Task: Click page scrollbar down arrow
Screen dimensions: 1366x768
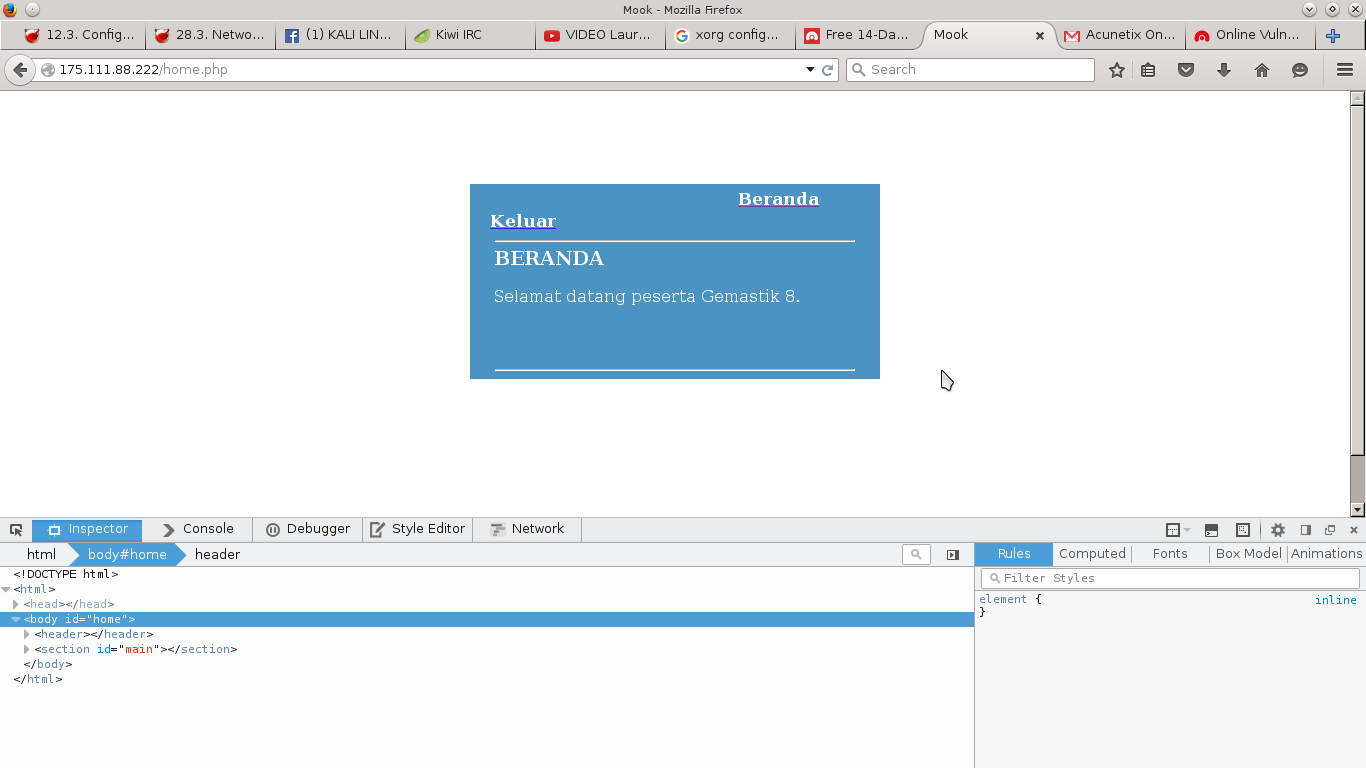Action: tap(1357, 510)
